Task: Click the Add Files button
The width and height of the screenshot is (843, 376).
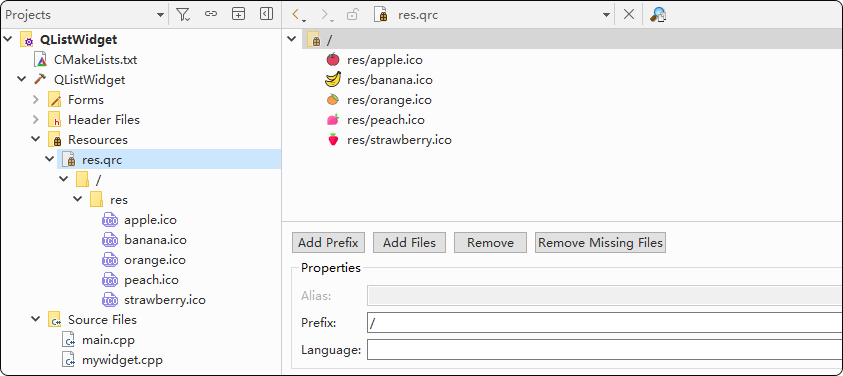Action: [409, 243]
